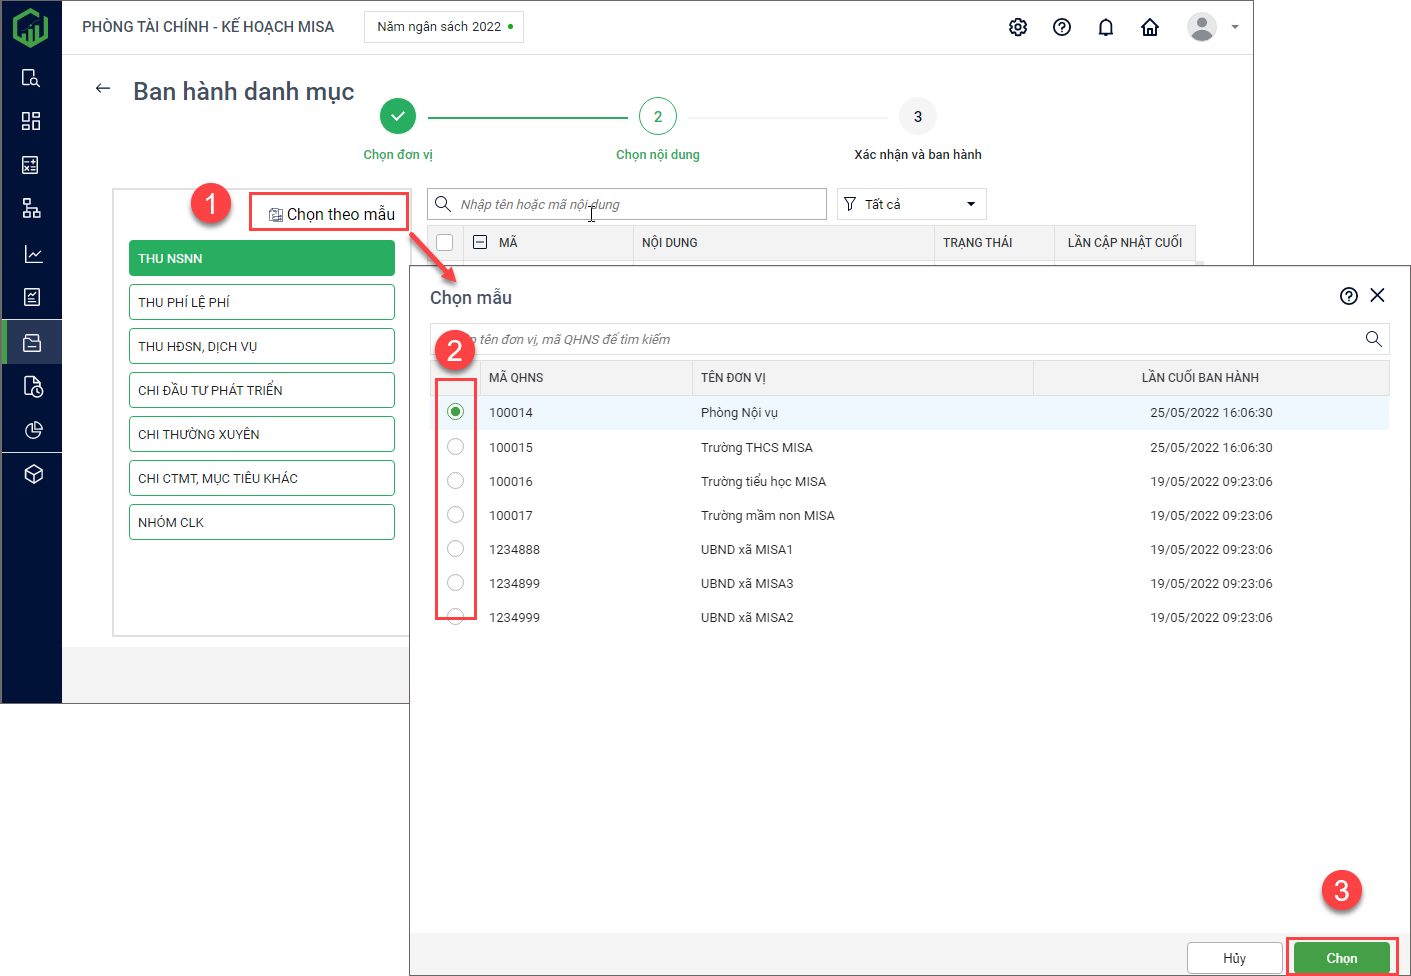Click the Chọn theo mẫu button
This screenshot has height=976, width=1411.
click(x=331, y=214)
